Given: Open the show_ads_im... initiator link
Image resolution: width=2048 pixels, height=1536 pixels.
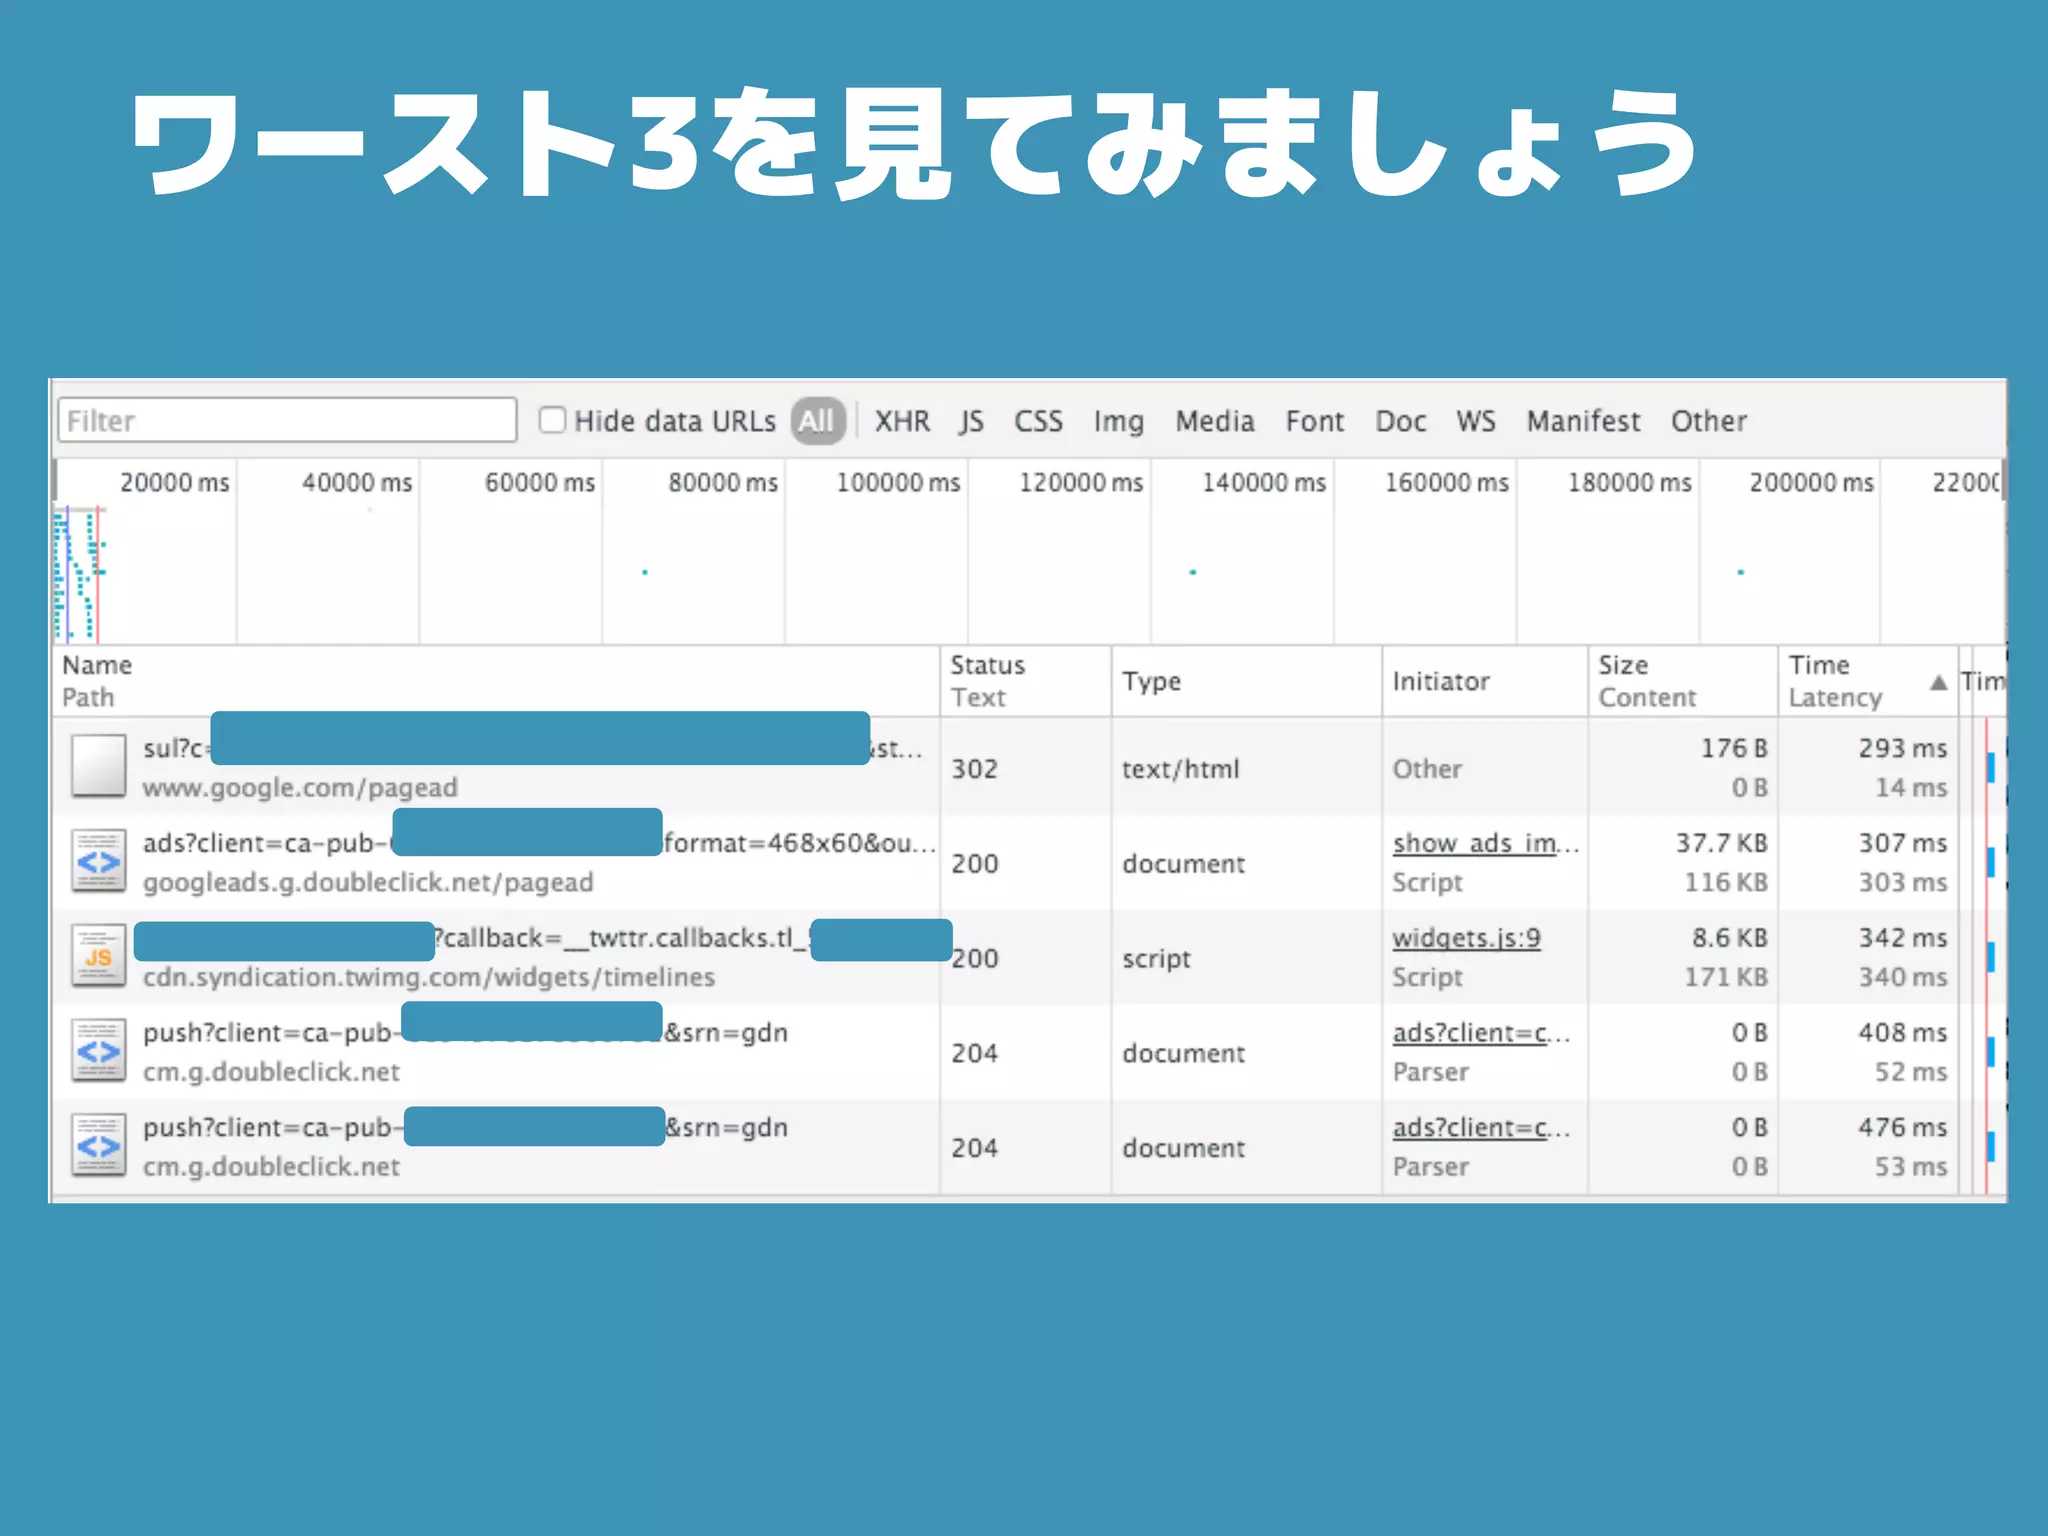Looking at the screenshot, I should pos(1485,843).
